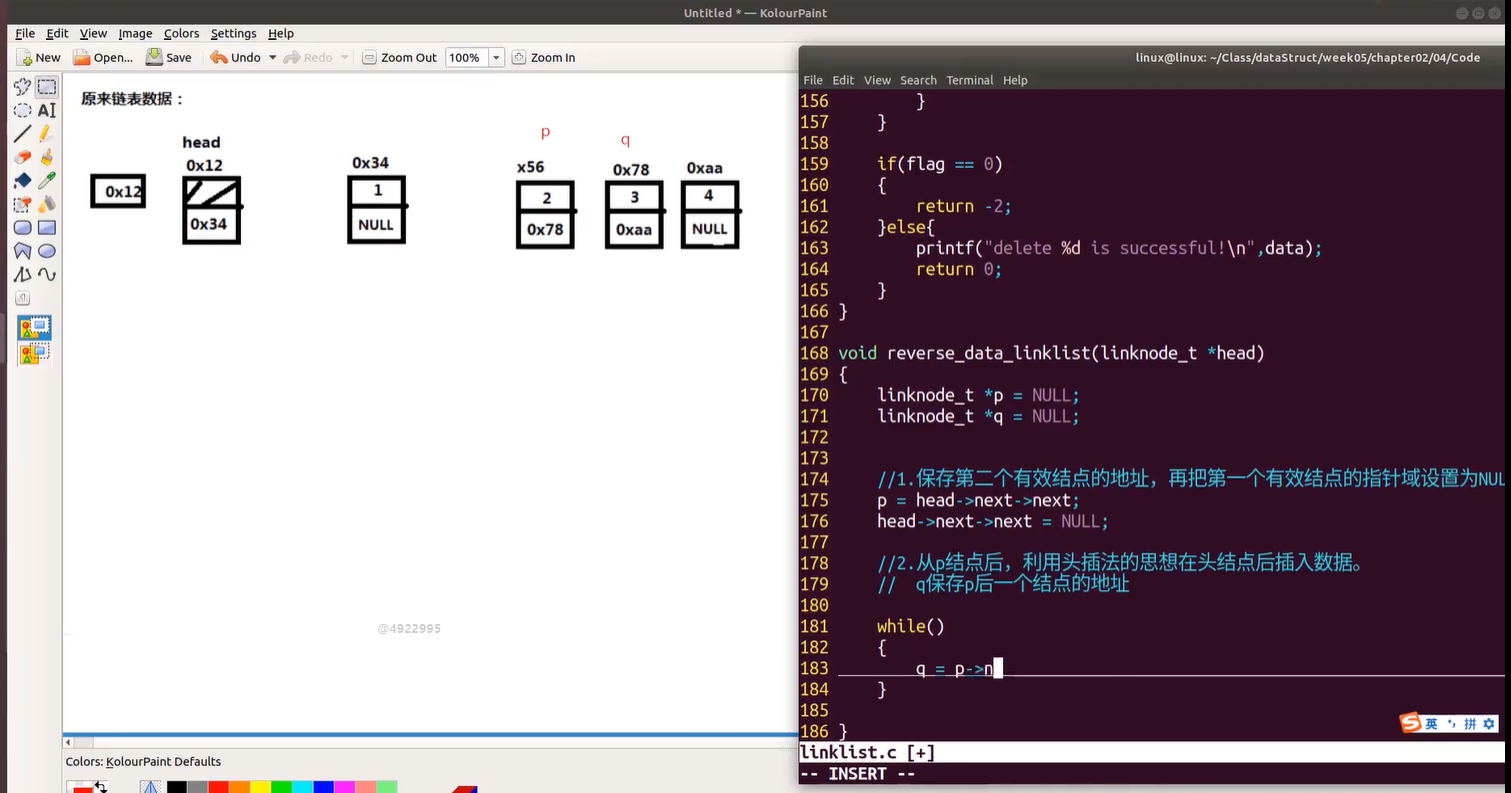Click the Sogou input method indicator
Screen dimensions: 1511x793
coord(1410,723)
